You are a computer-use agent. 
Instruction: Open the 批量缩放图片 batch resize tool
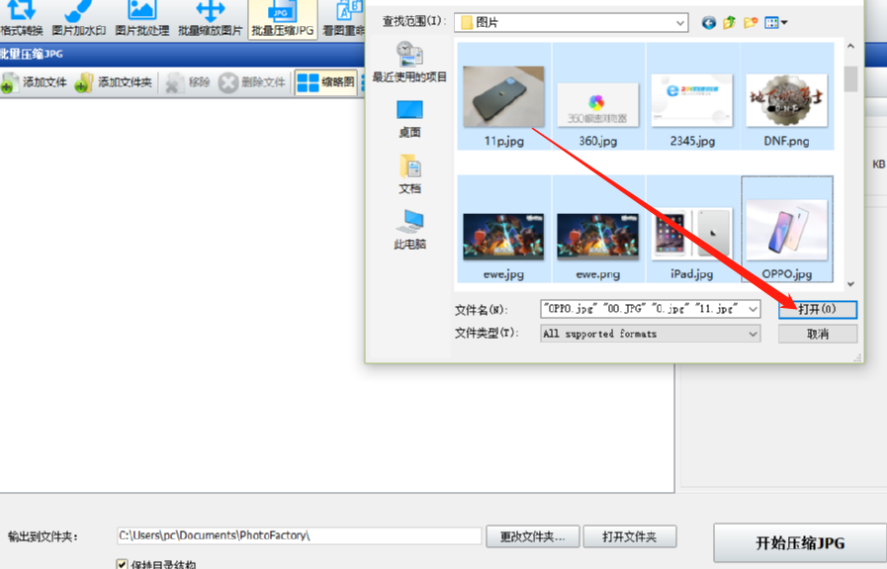(x=210, y=19)
